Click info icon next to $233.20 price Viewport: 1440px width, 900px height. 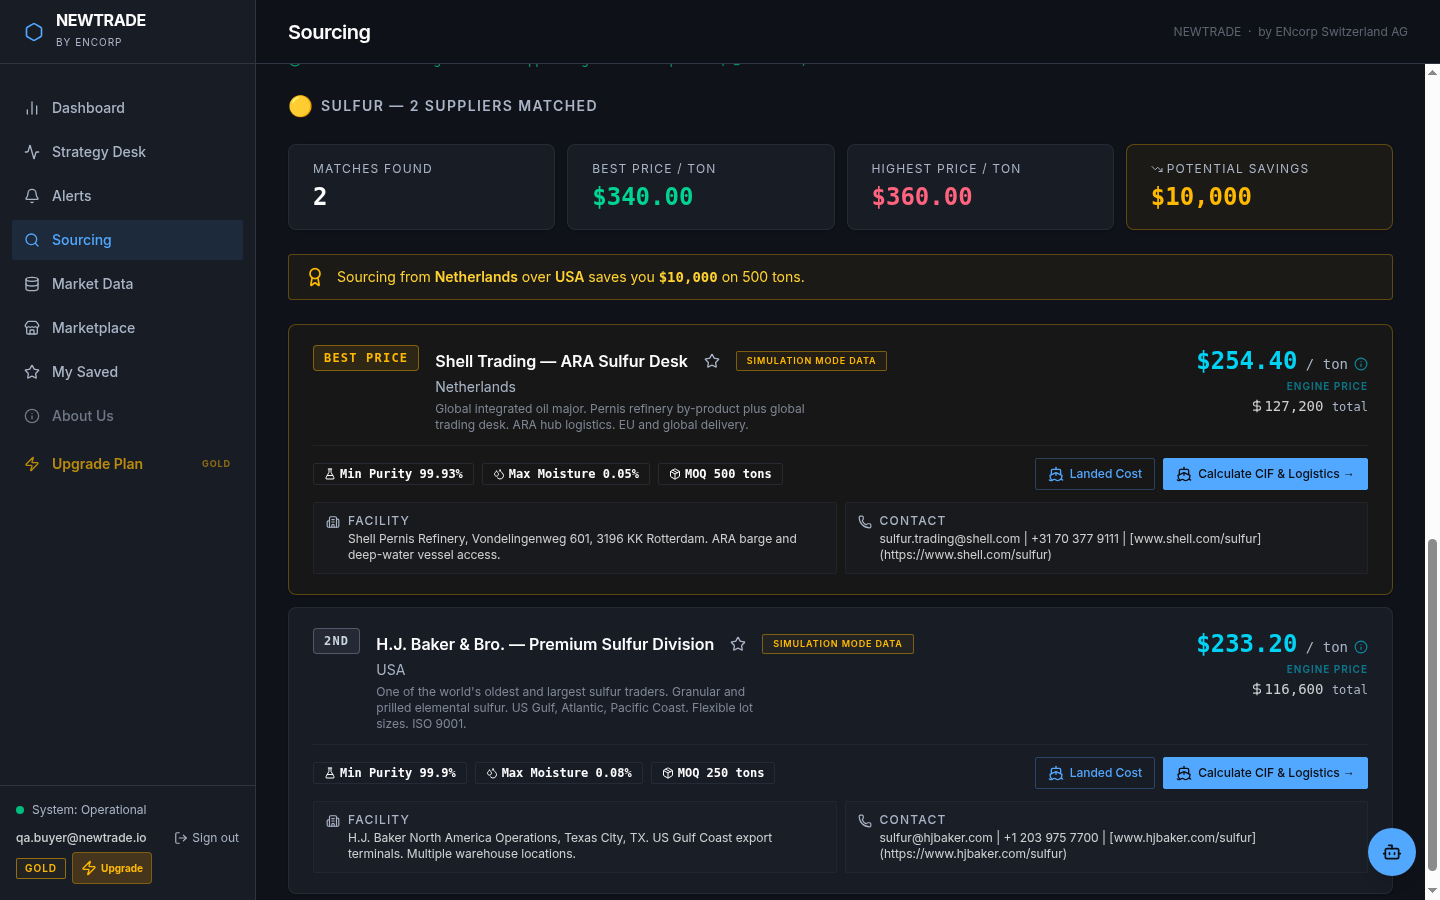coord(1361,647)
